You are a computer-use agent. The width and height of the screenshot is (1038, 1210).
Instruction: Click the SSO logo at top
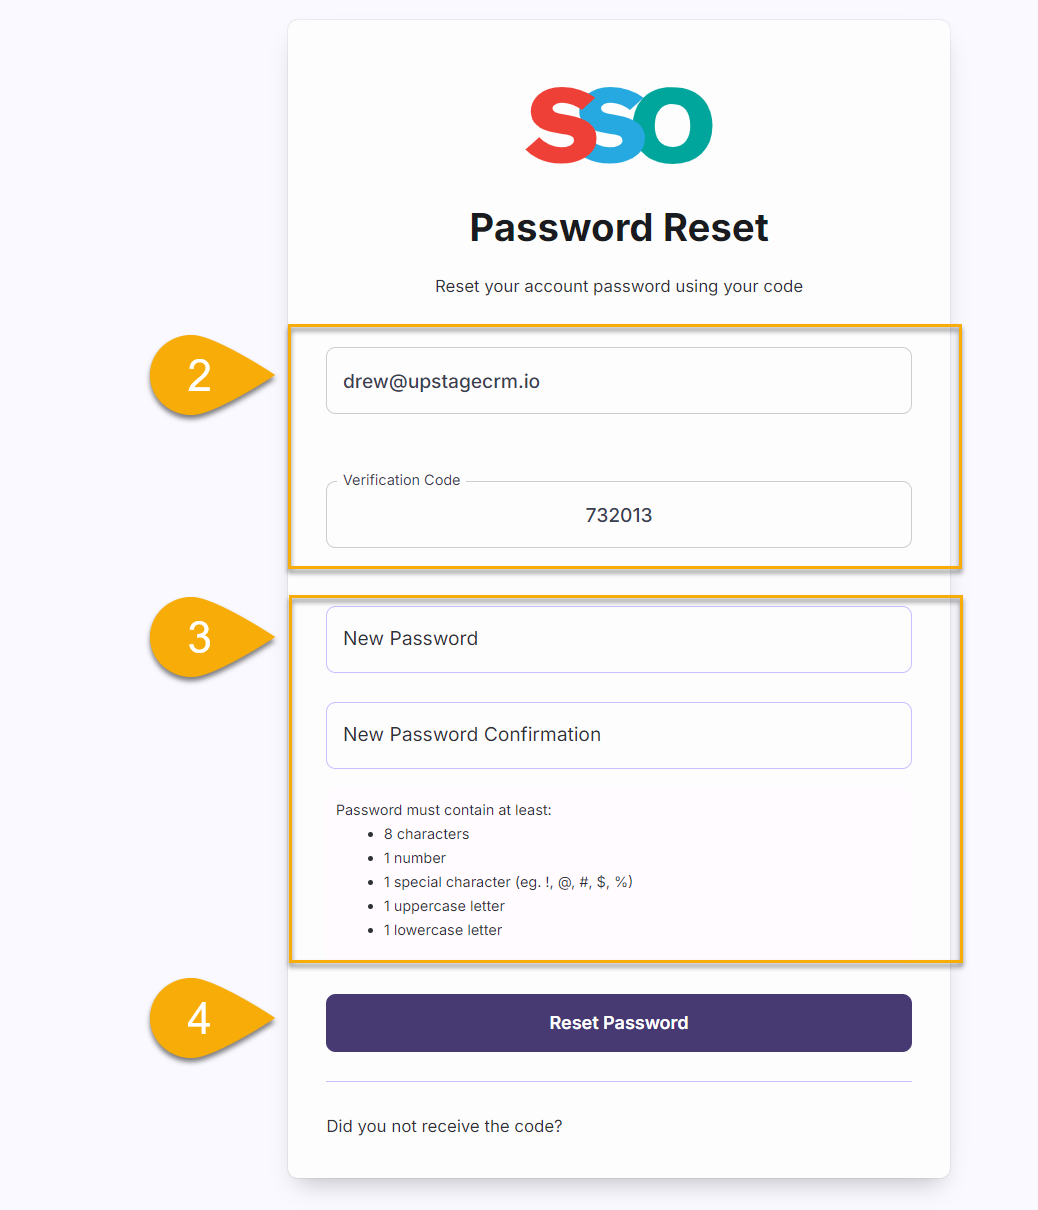click(619, 125)
